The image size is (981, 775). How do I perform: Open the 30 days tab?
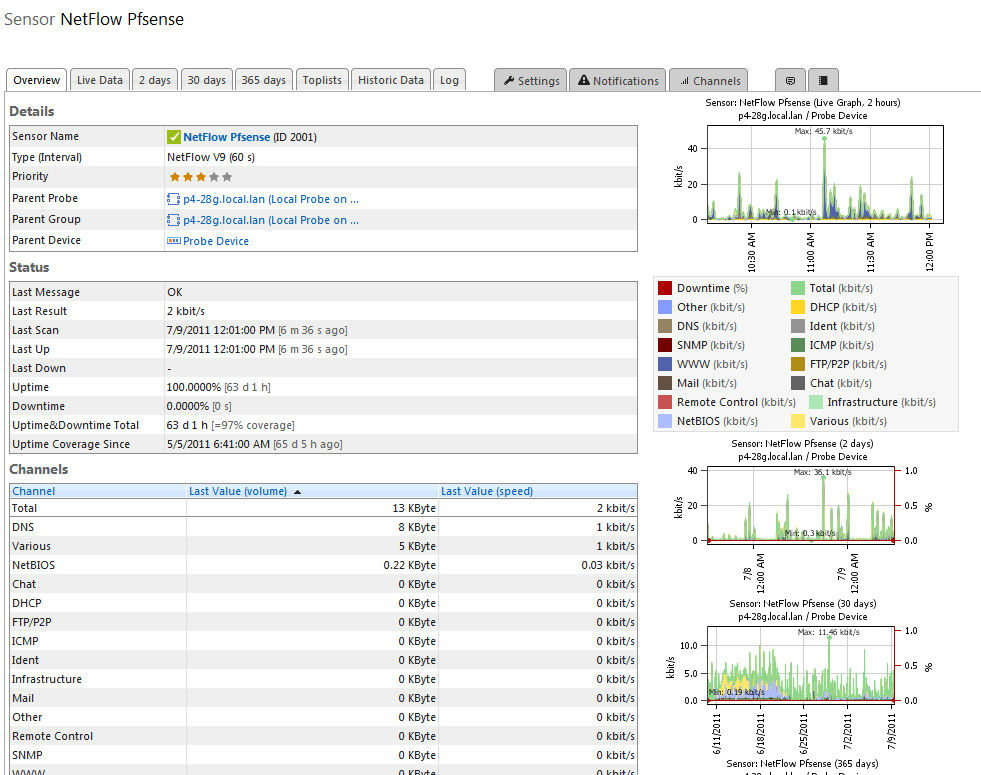point(206,80)
